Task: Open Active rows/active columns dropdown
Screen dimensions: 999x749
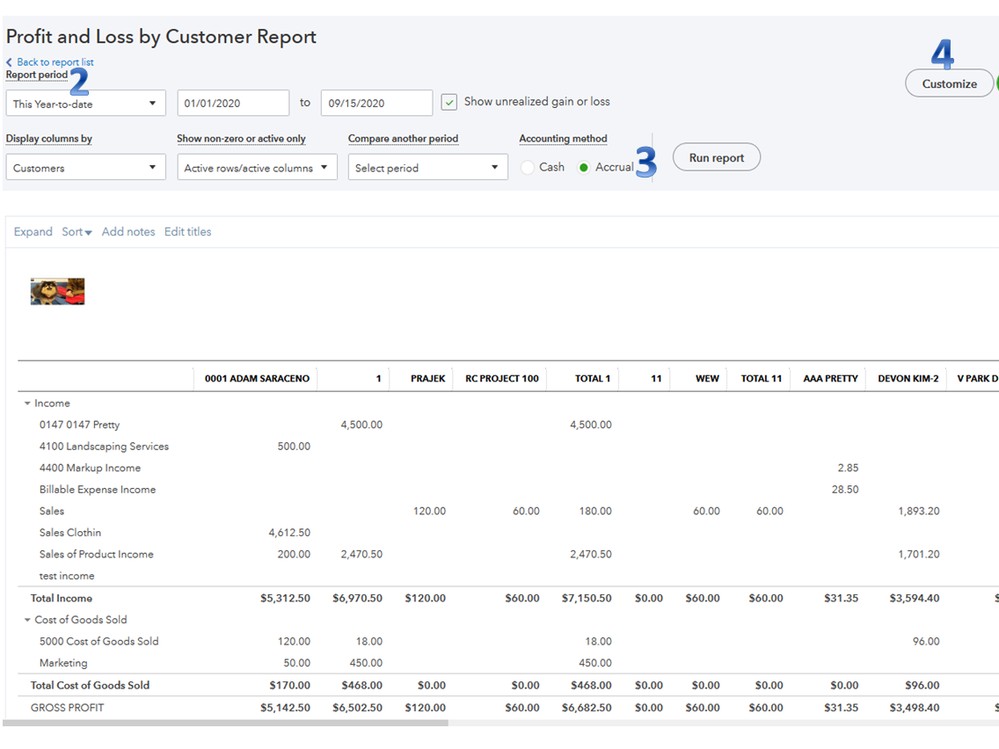Action: [257, 168]
